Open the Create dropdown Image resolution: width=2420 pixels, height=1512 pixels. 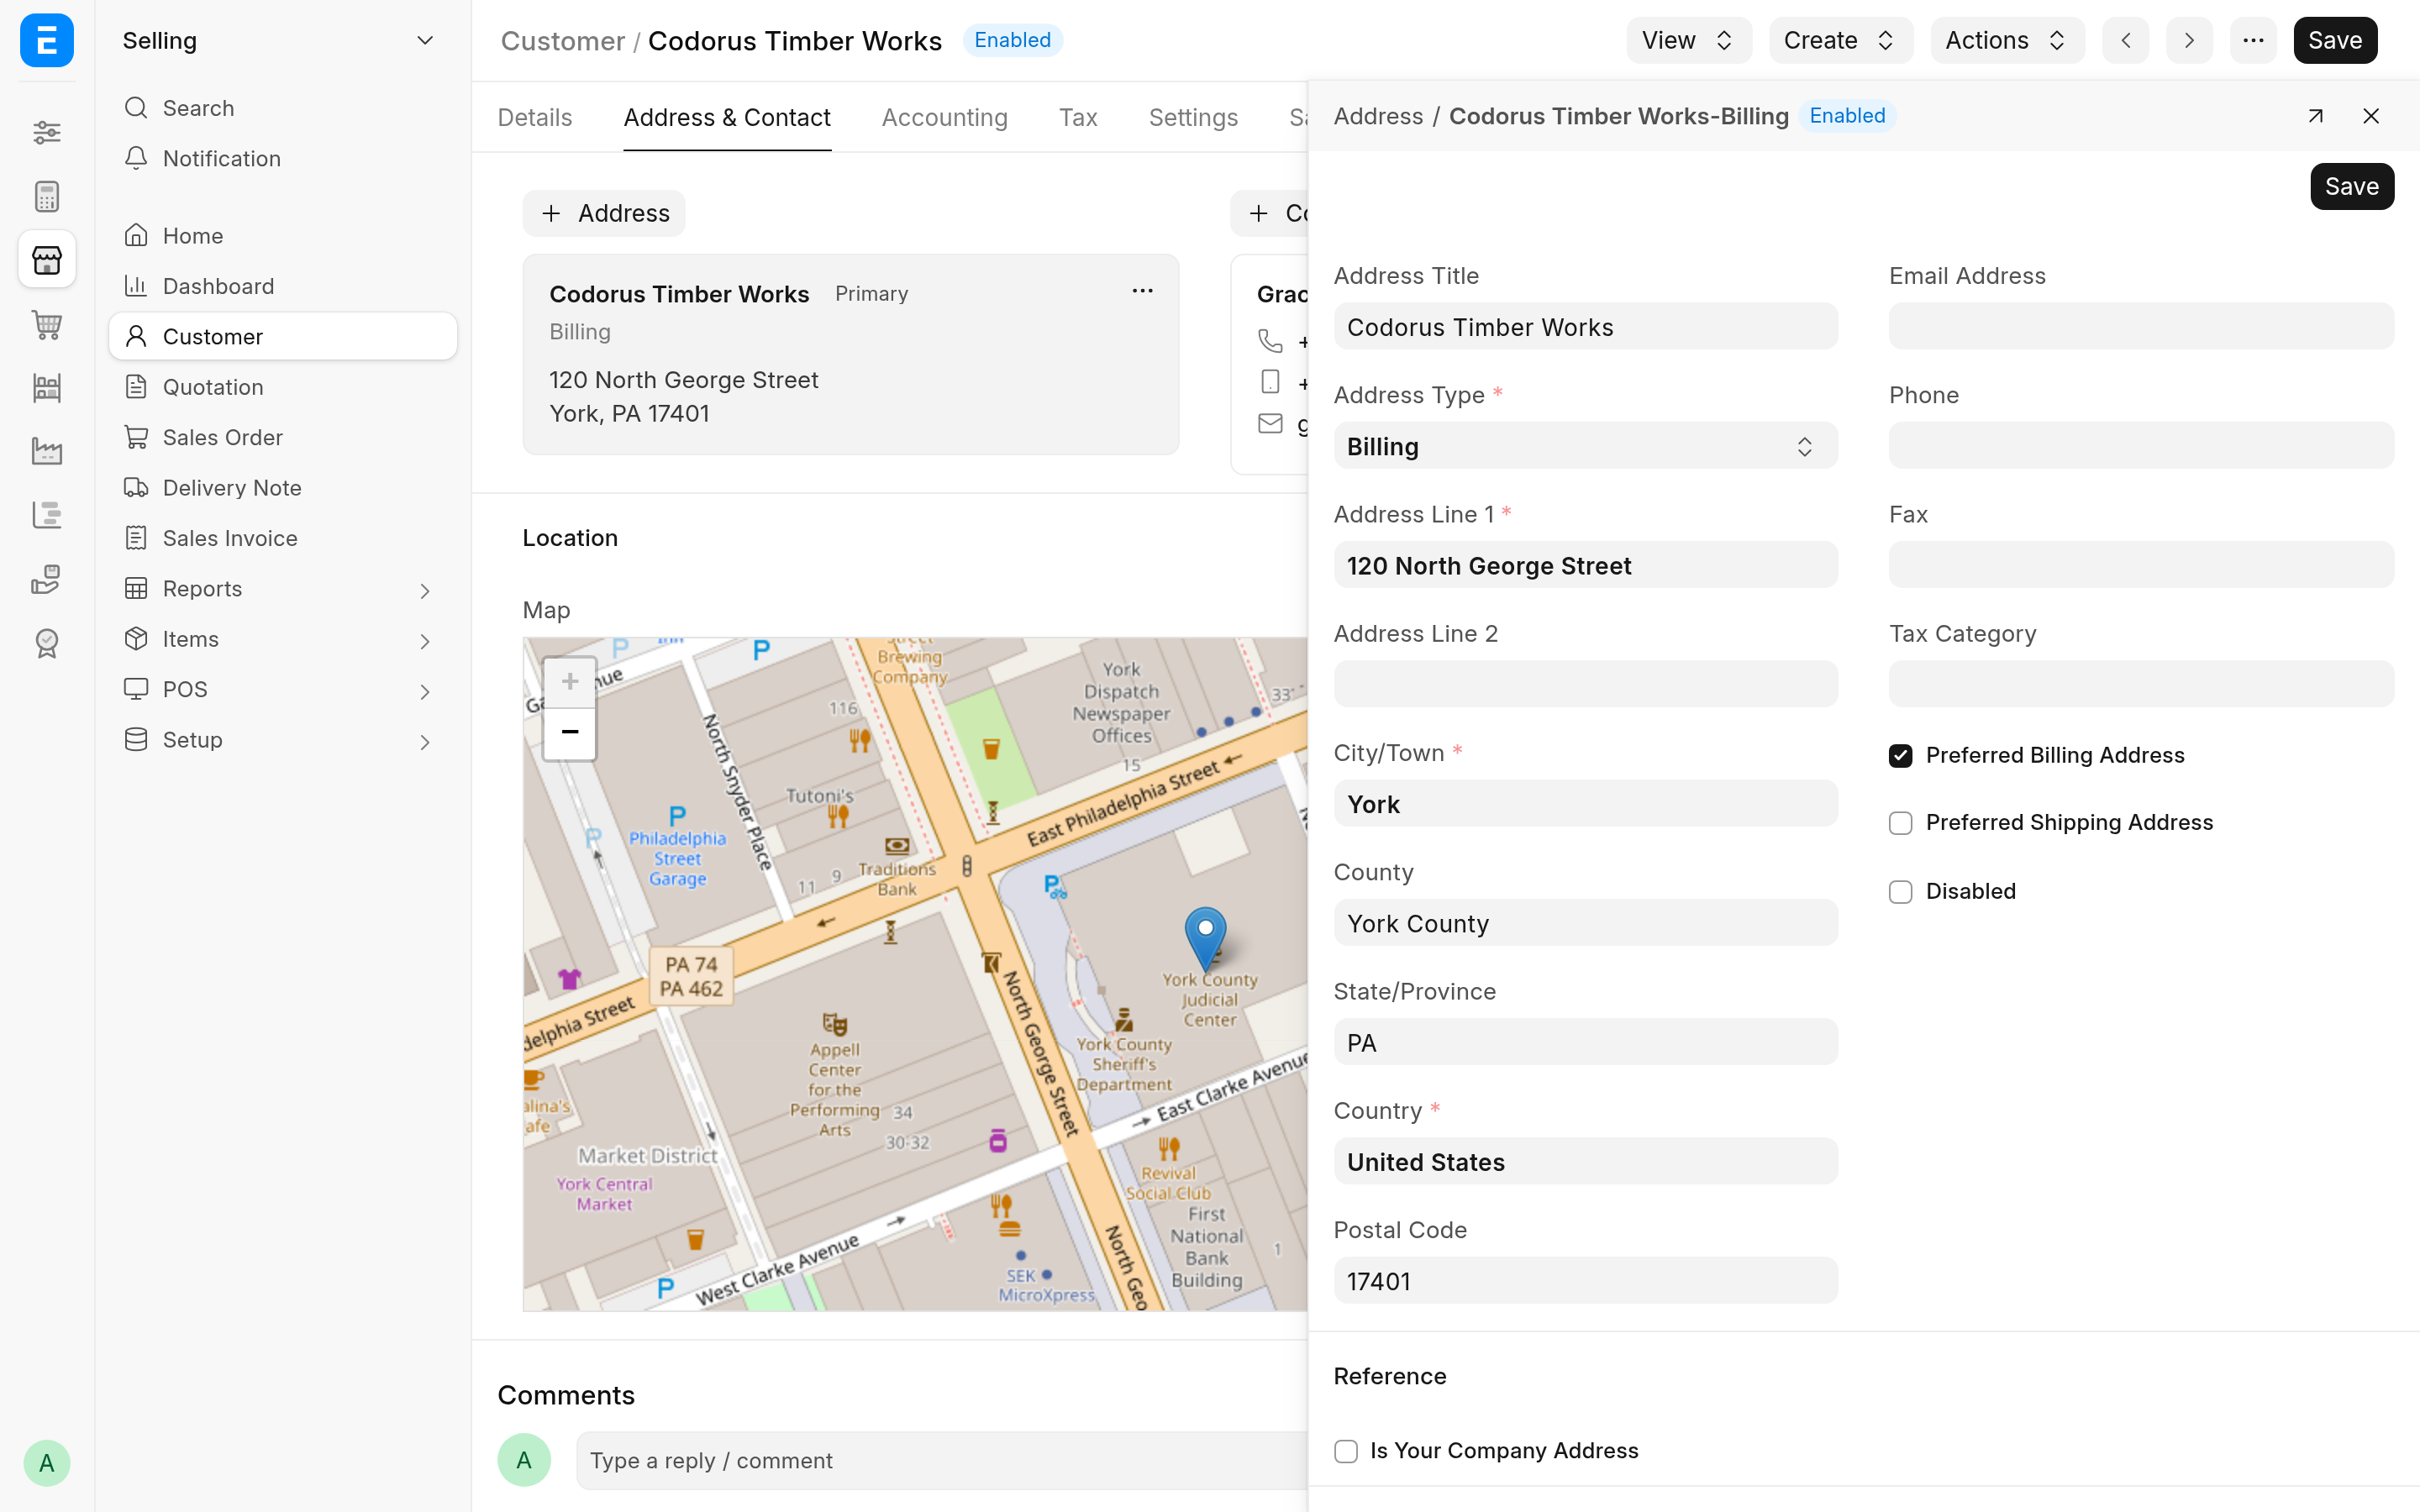(1840, 40)
